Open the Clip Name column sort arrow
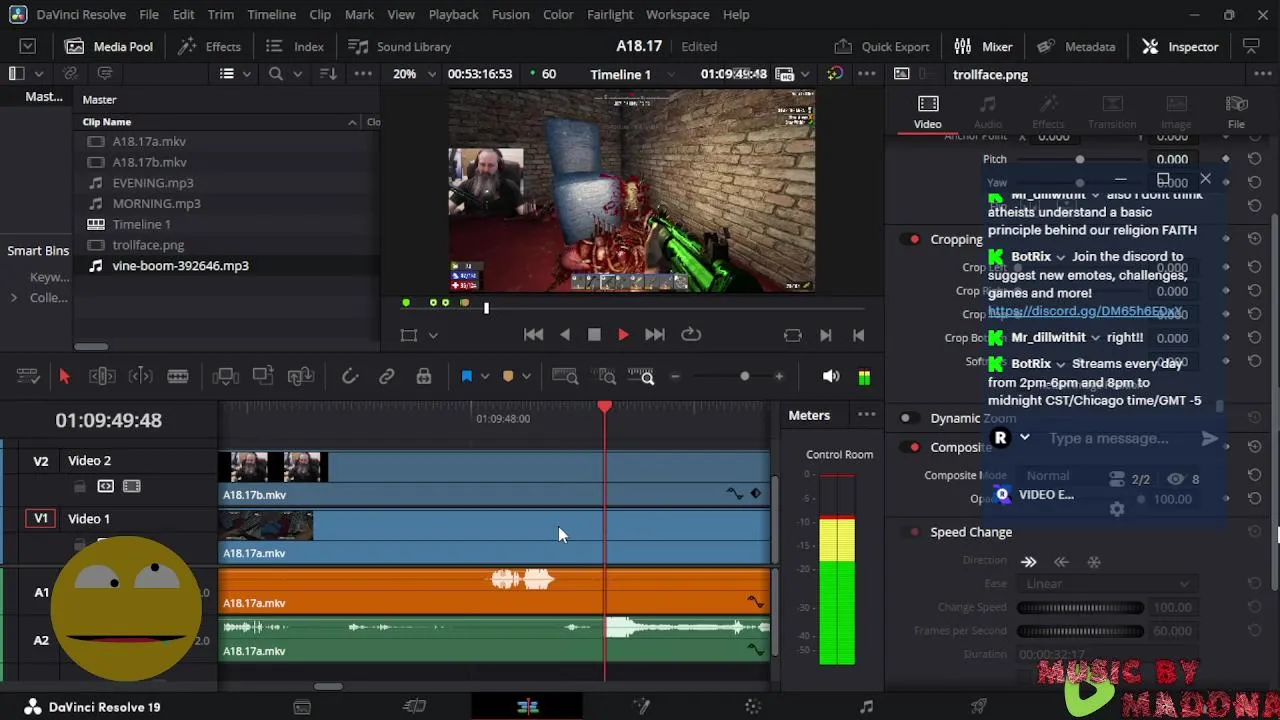The height and width of the screenshot is (720, 1280). coord(352,122)
